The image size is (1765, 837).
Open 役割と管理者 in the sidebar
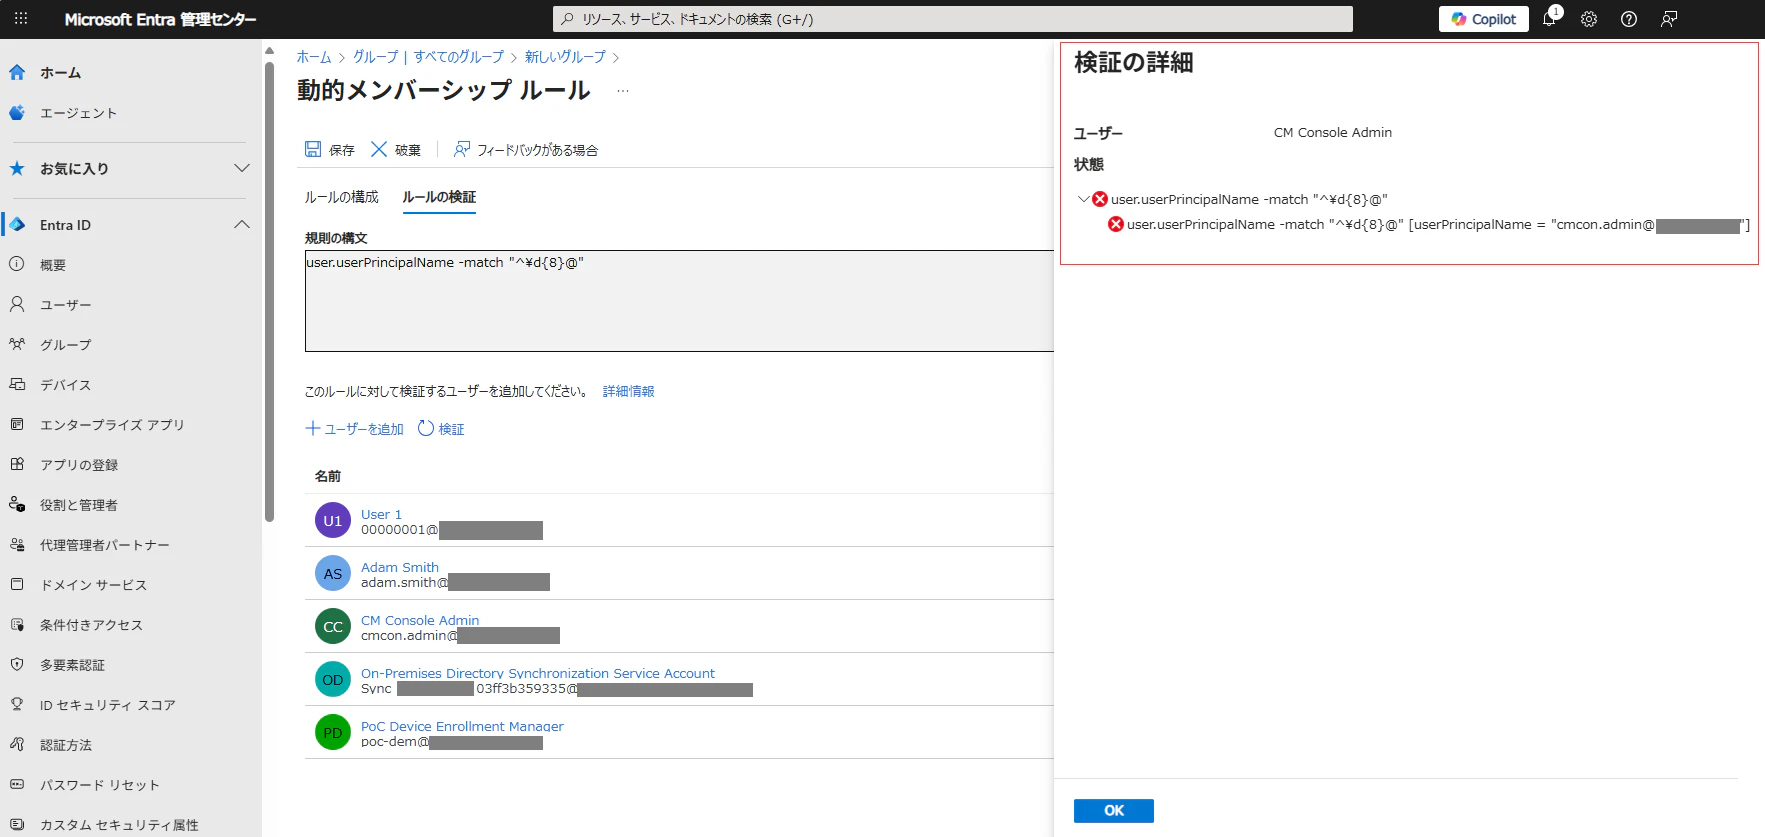tap(79, 505)
